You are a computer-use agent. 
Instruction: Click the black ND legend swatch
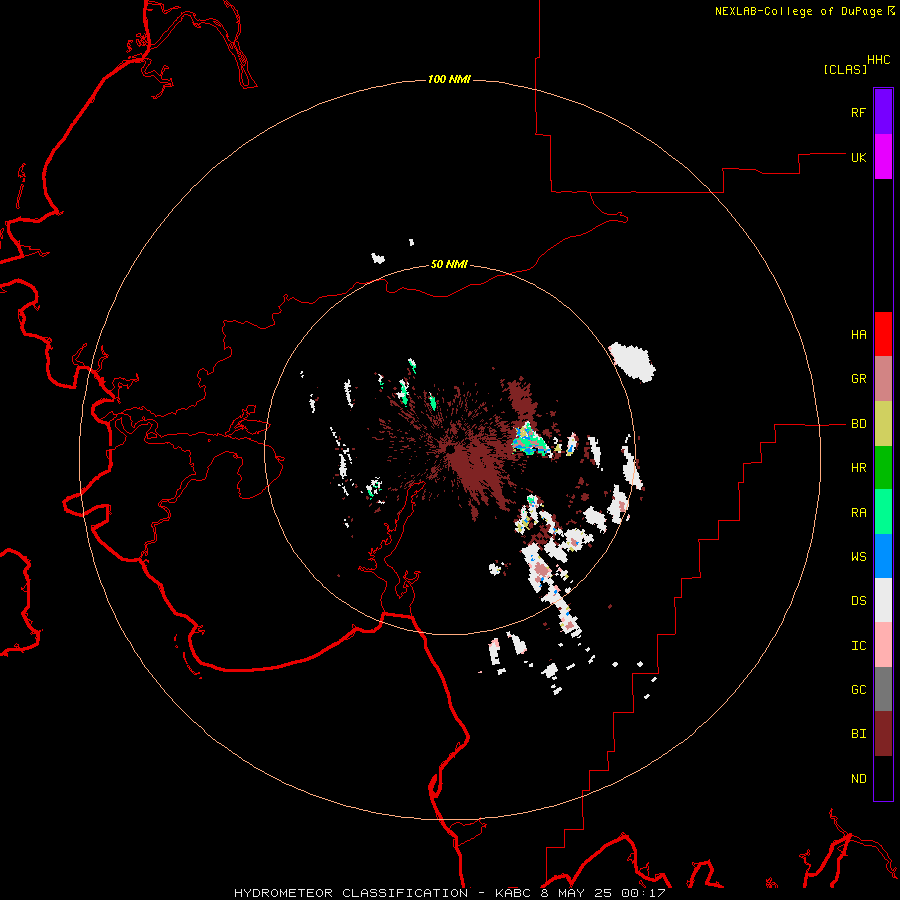coord(883,778)
